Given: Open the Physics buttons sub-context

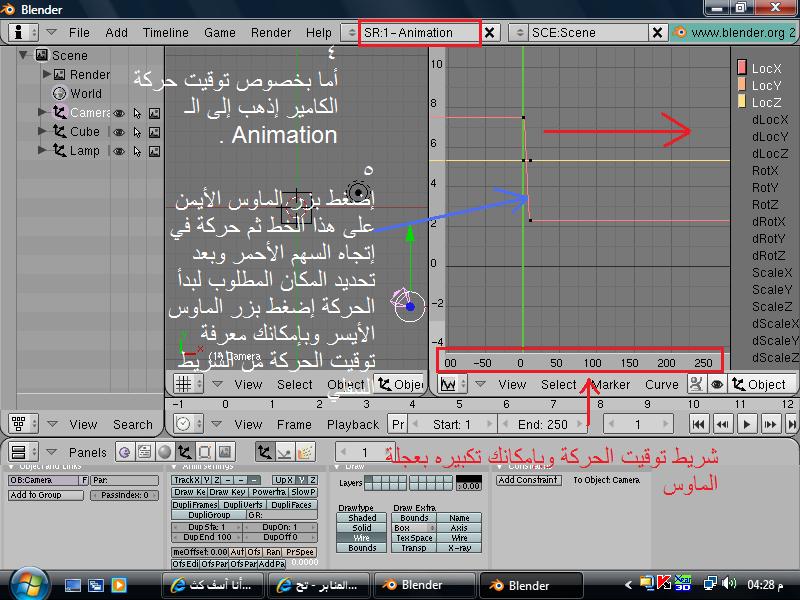Looking at the screenshot, I should click(x=284, y=452).
